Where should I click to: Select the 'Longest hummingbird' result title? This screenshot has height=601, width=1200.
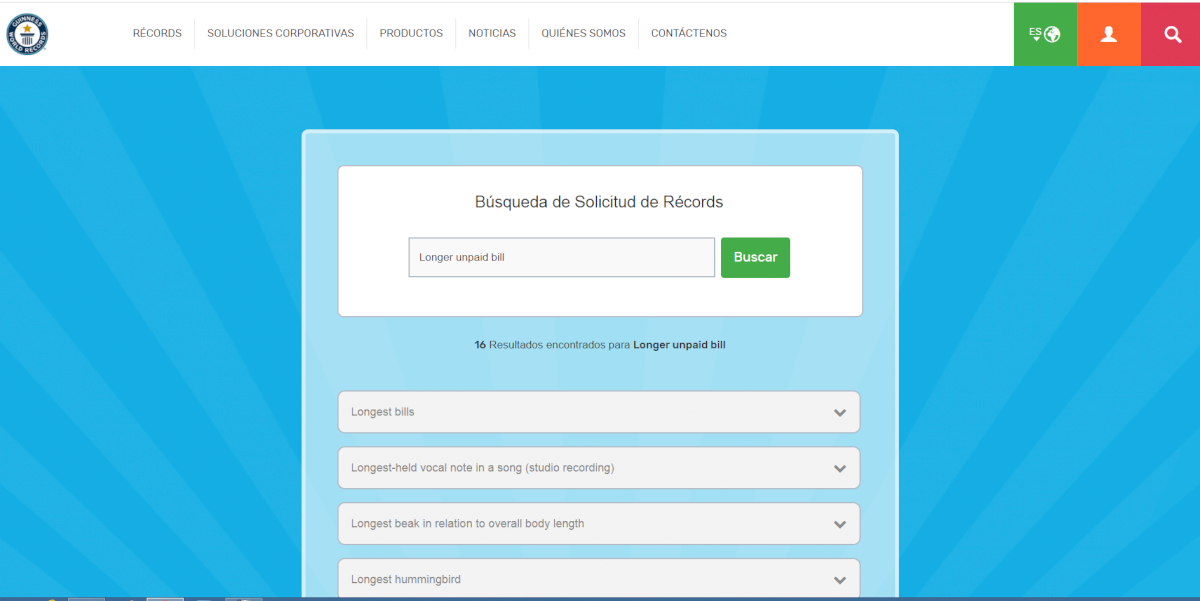pyautogui.click(x=405, y=580)
